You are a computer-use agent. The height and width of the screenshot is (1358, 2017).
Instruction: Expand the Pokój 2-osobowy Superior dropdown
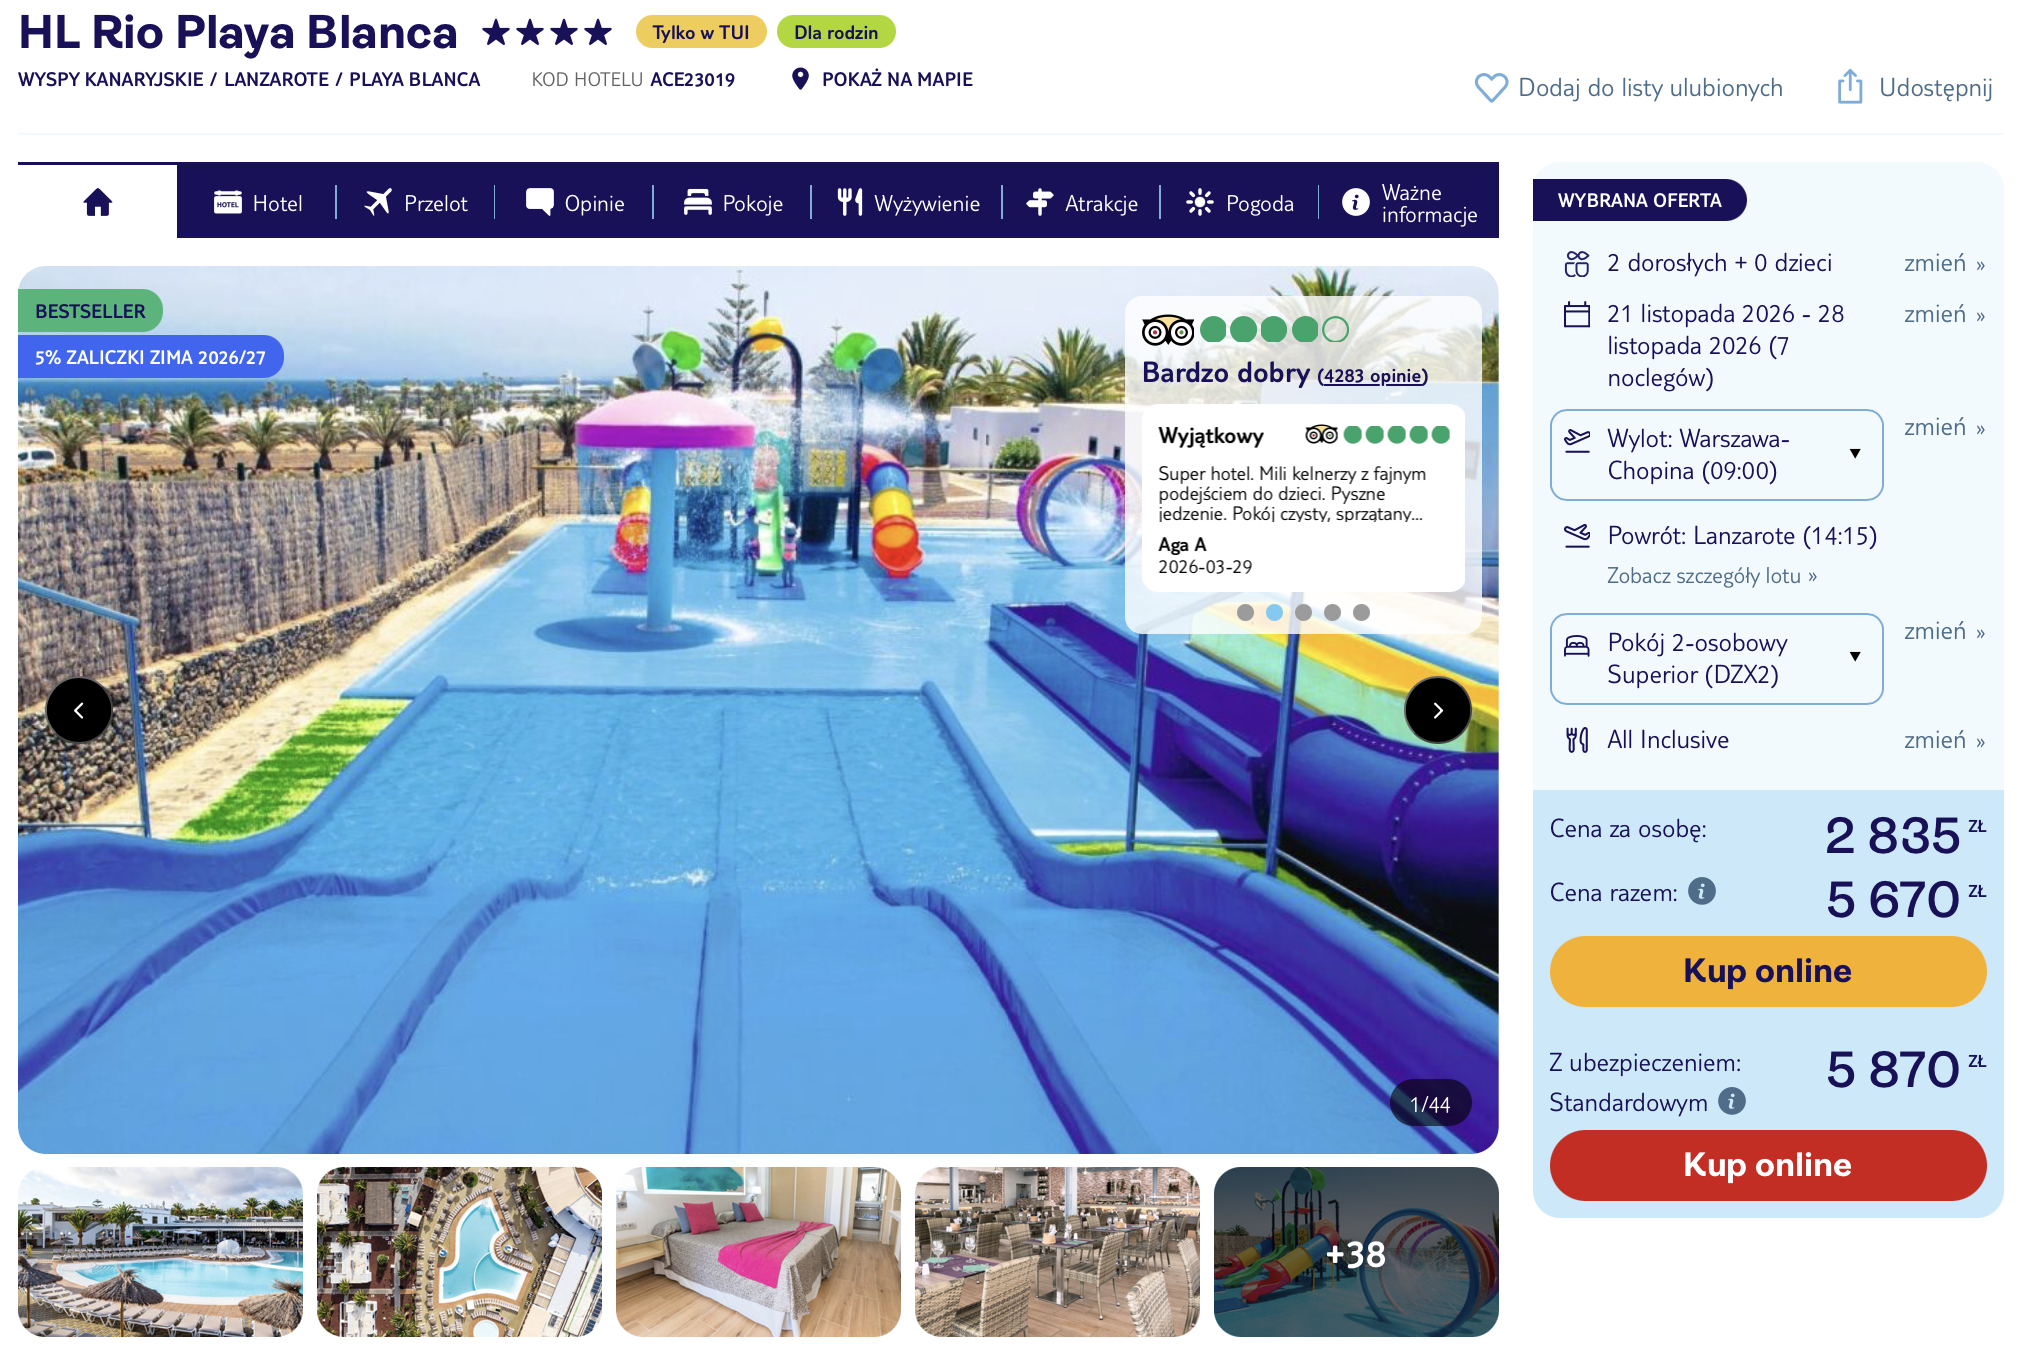click(x=1716, y=659)
